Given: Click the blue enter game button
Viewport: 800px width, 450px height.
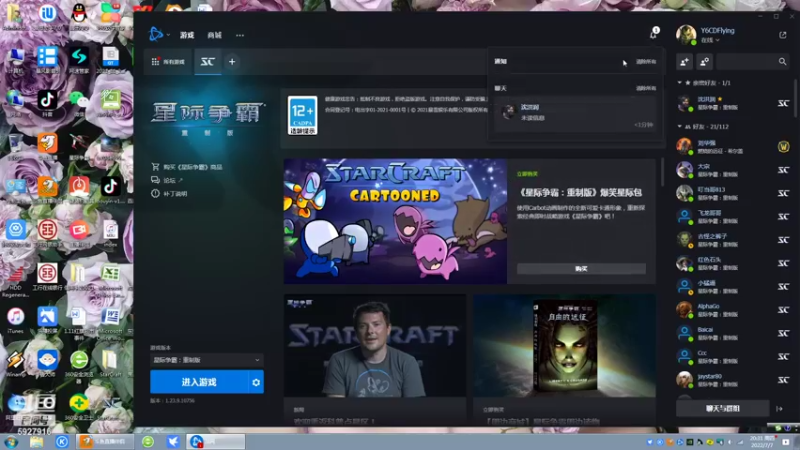Looking at the screenshot, I should 199,382.
